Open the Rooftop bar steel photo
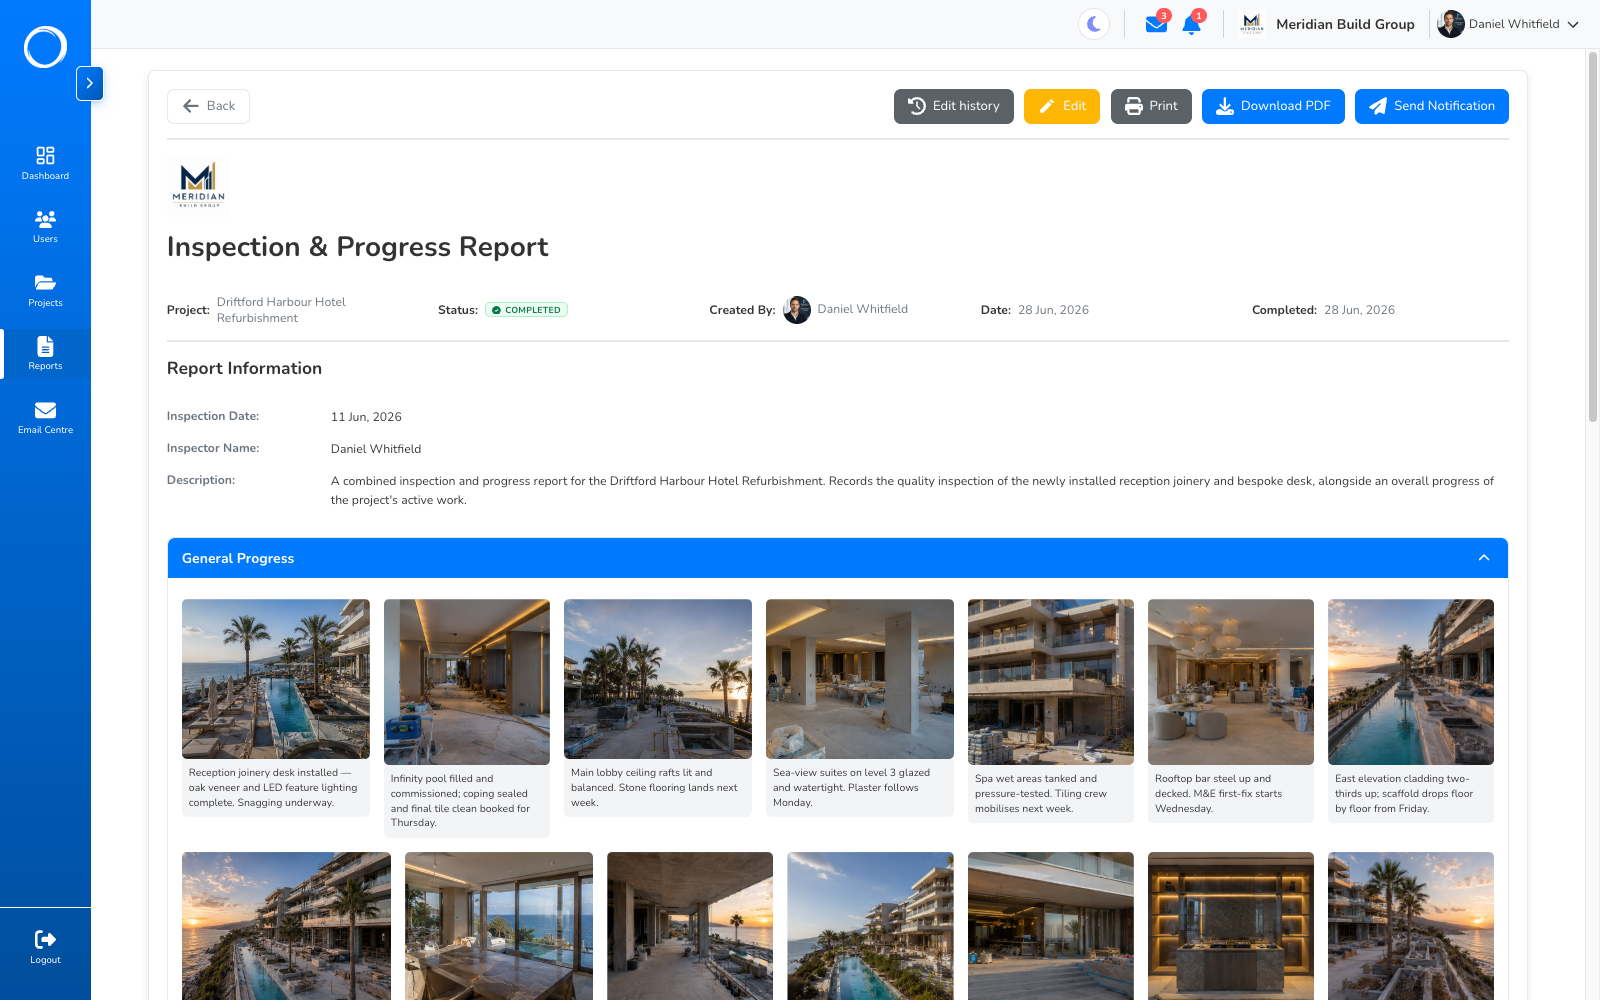Screen dimensions: 1600x1000 click(1231, 682)
